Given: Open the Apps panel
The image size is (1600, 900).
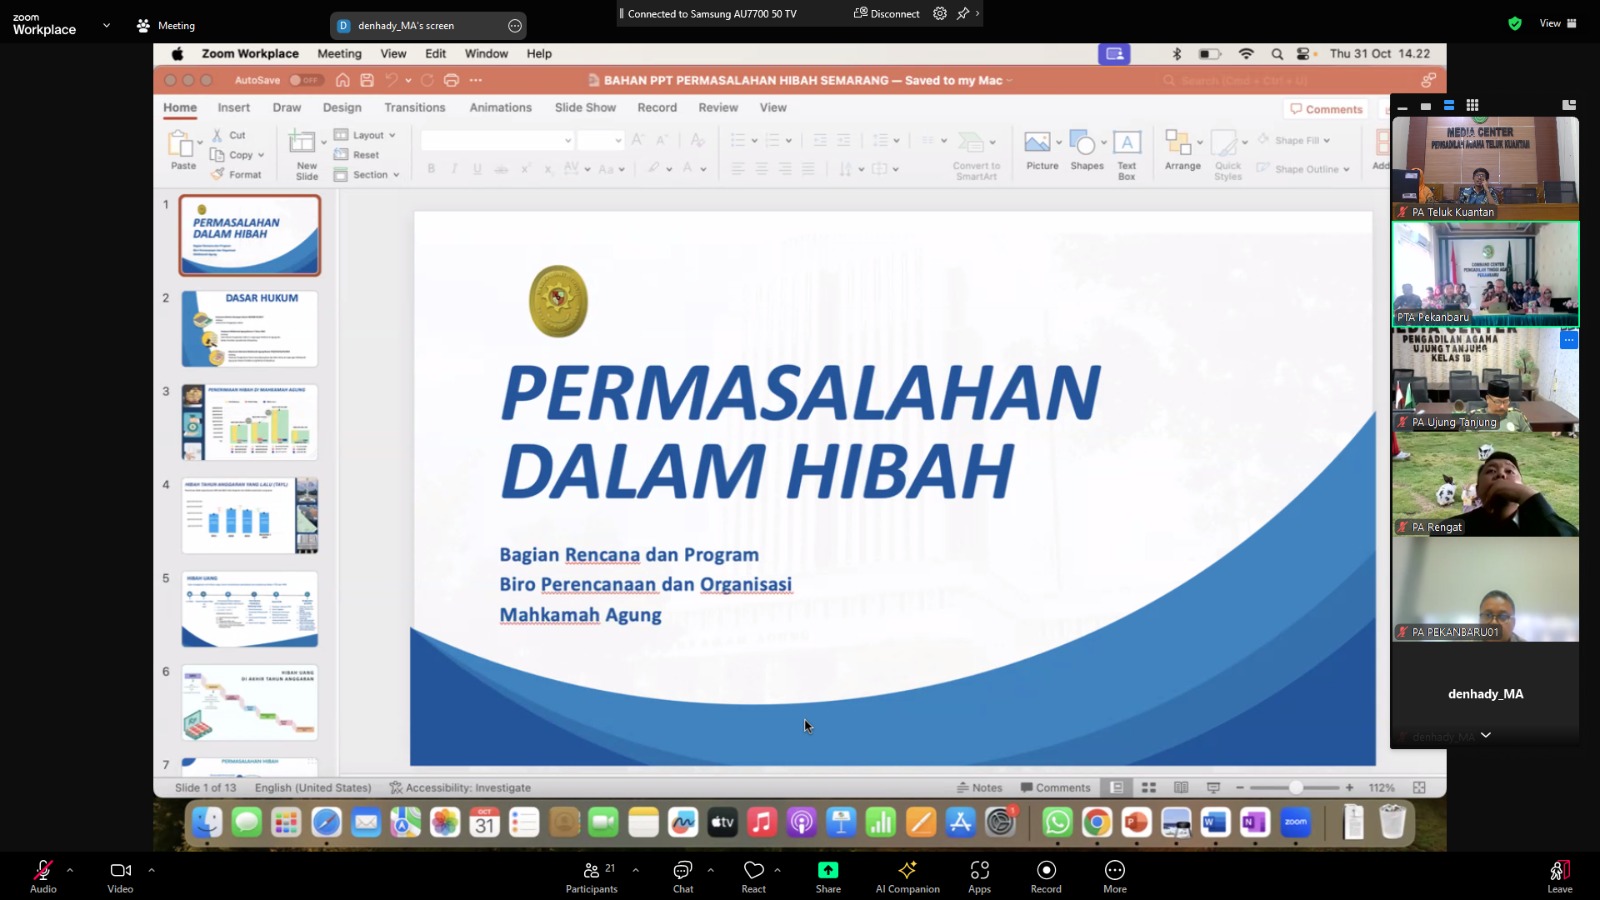Looking at the screenshot, I should tap(980, 876).
